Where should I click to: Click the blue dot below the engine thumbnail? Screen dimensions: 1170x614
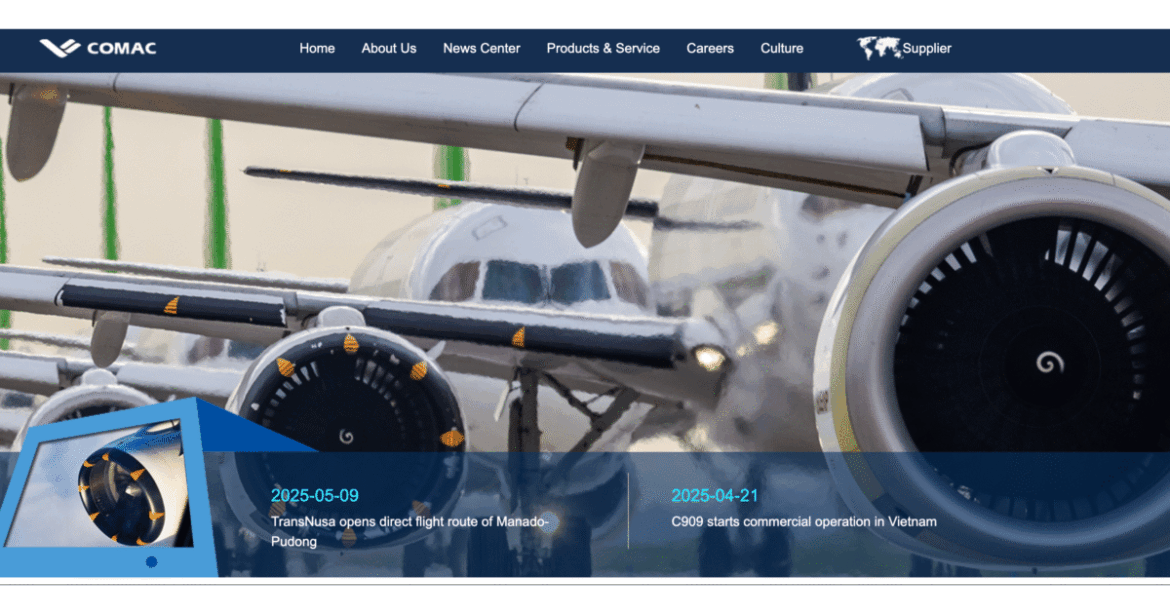tap(151, 562)
